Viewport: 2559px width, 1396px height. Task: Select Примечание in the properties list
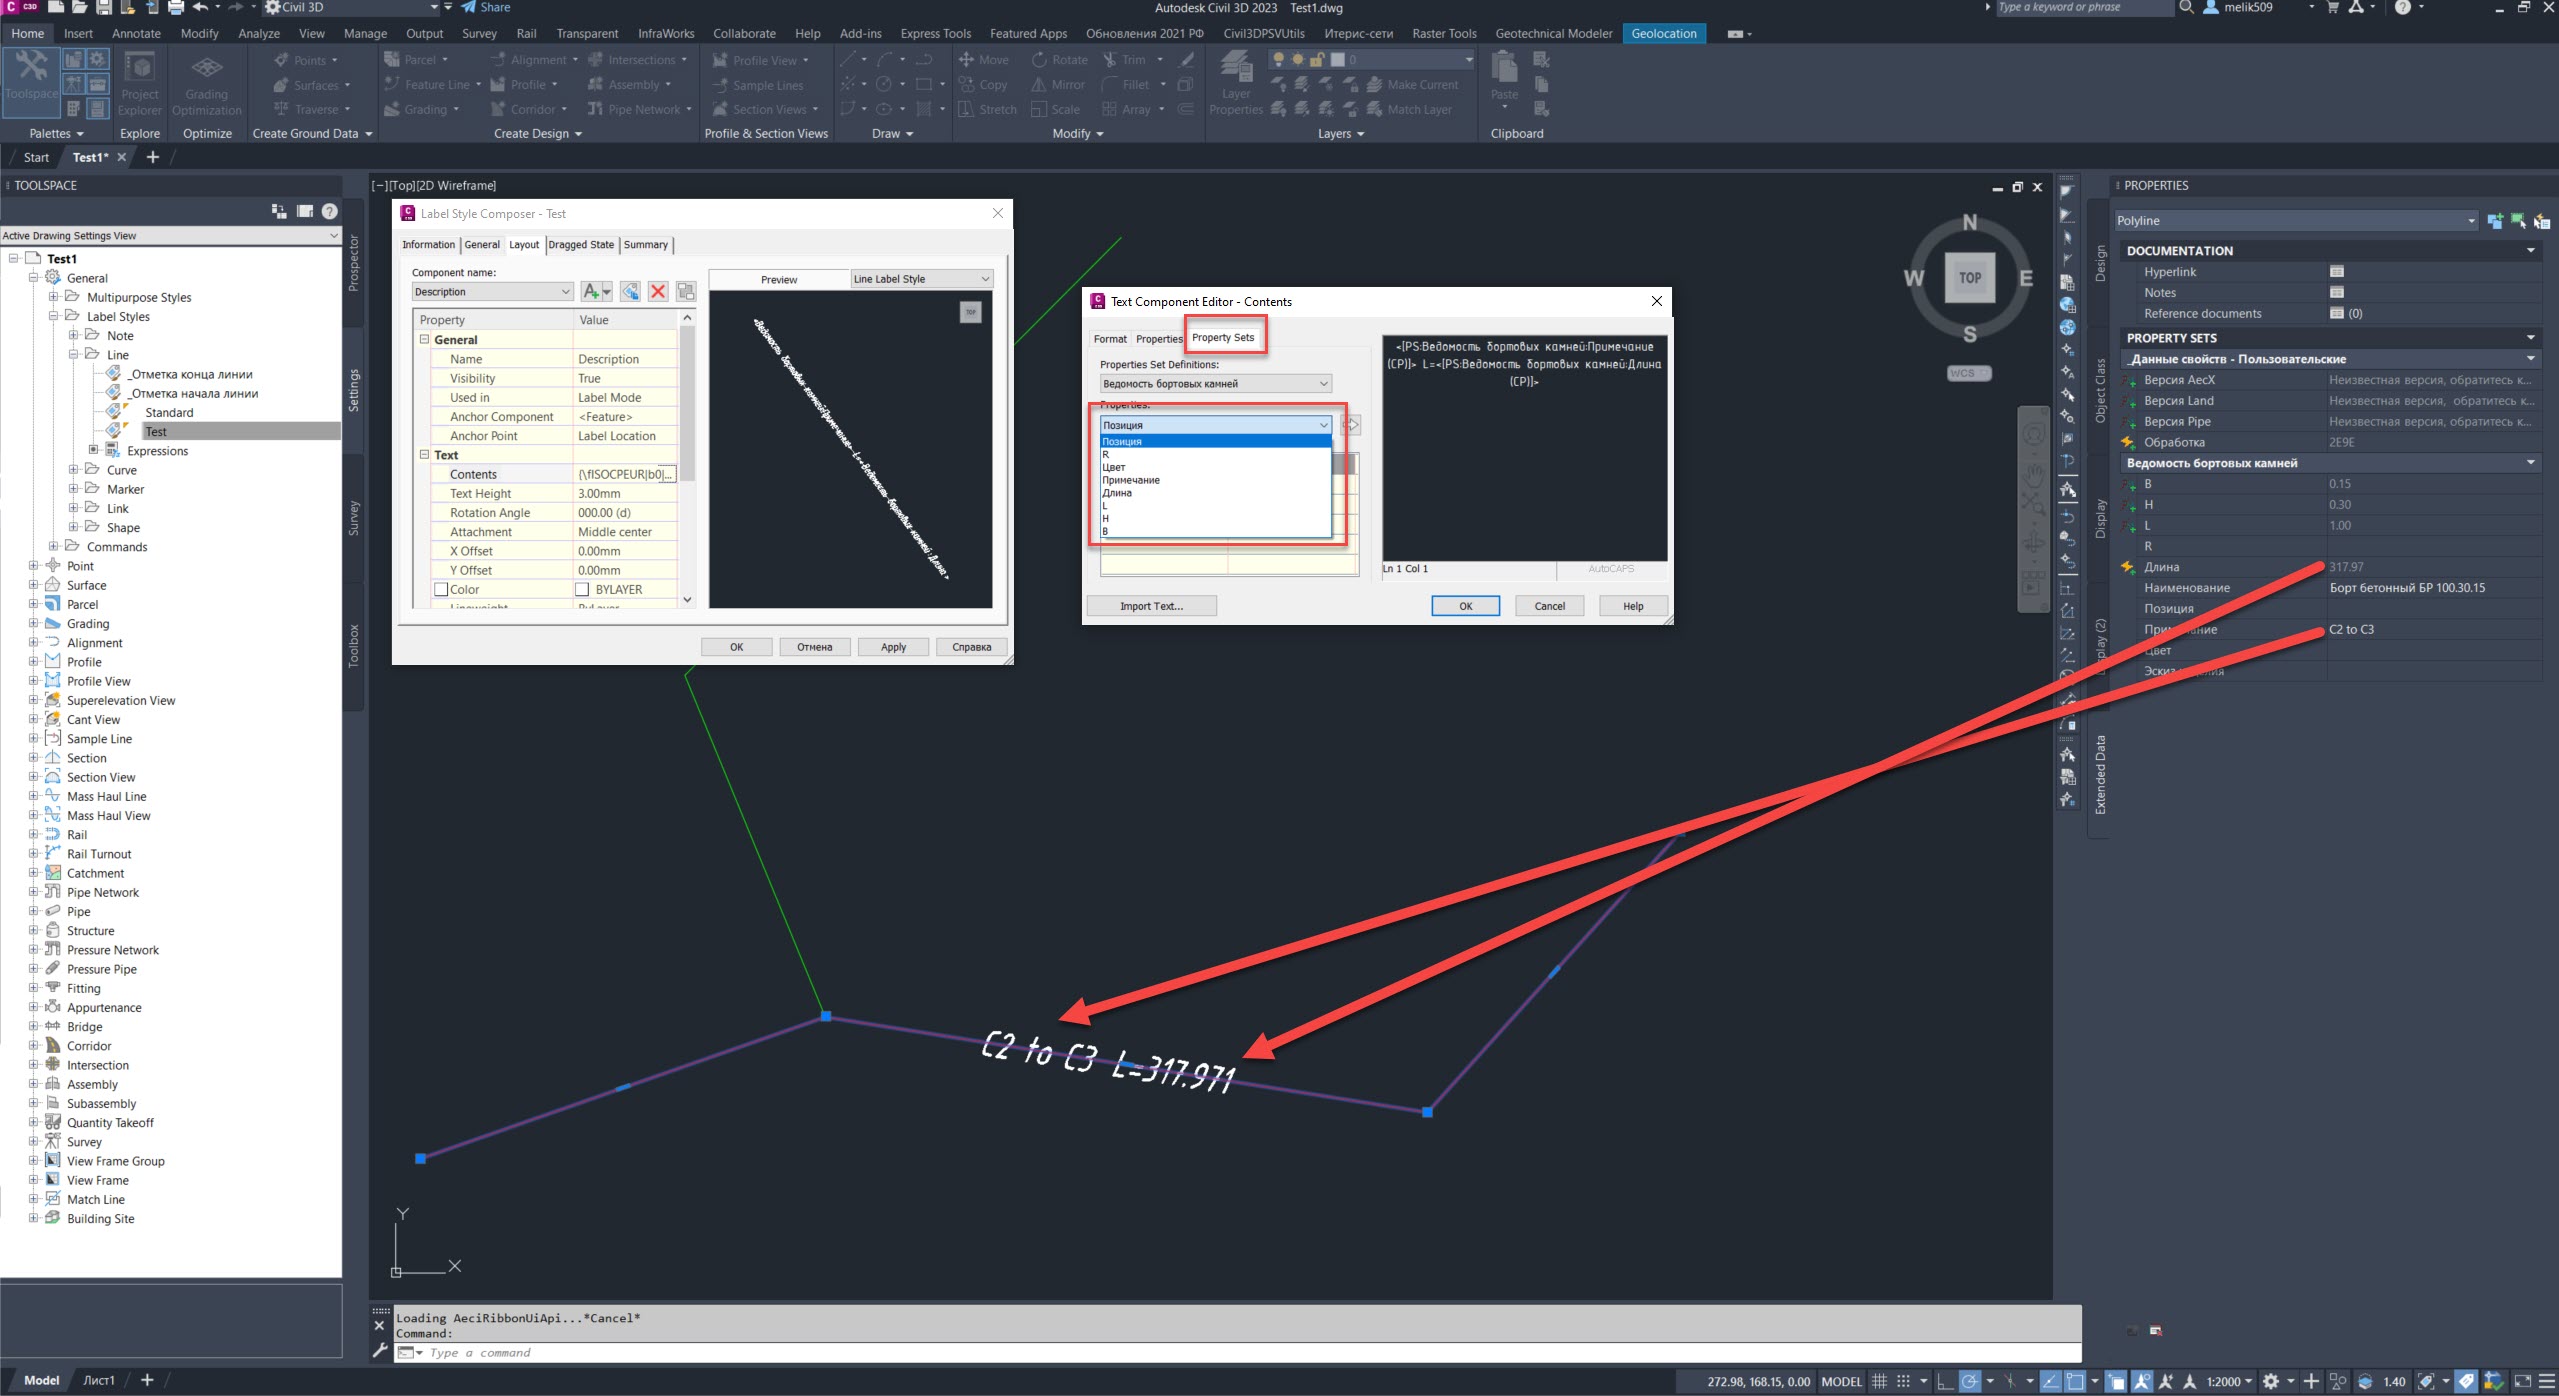tap(1131, 480)
